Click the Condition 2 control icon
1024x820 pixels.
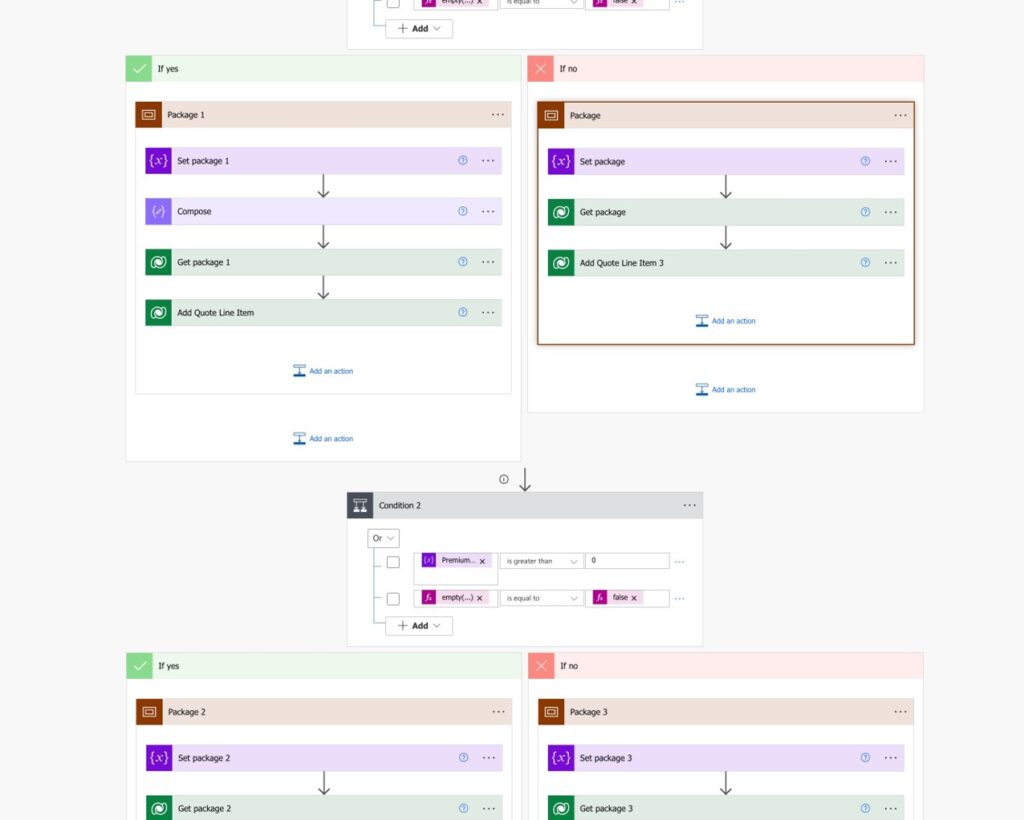tap(360, 505)
